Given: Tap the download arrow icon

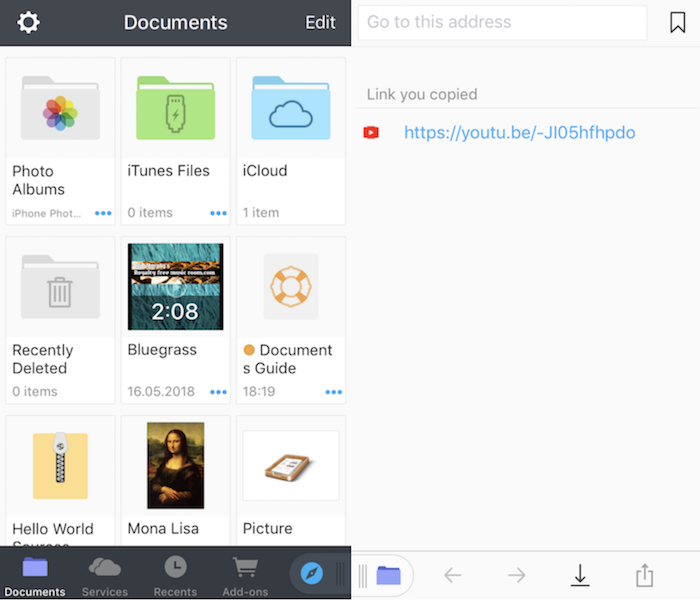Looking at the screenshot, I should point(580,575).
